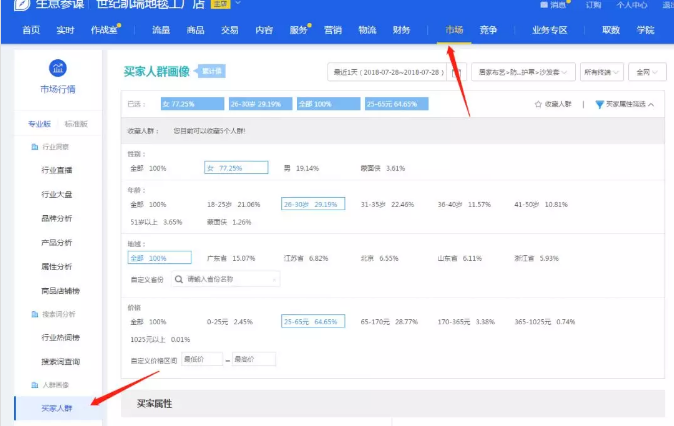This screenshot has width=674, height=426.
Task: Select age option 18-25岁 21.06%
Action: pyautogui.click(x=233, y=205)
